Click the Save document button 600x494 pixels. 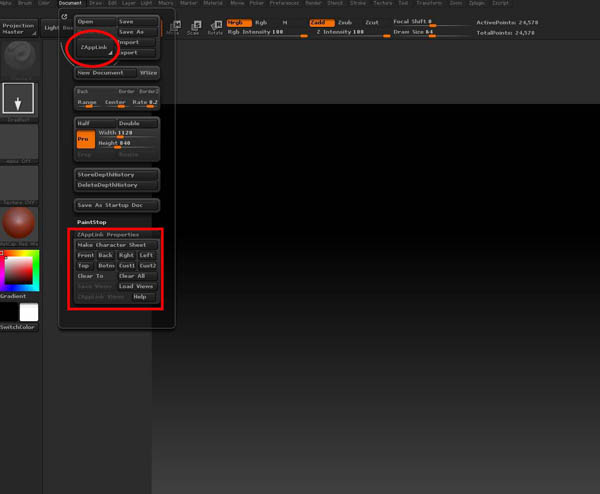(x=137, y=22)
